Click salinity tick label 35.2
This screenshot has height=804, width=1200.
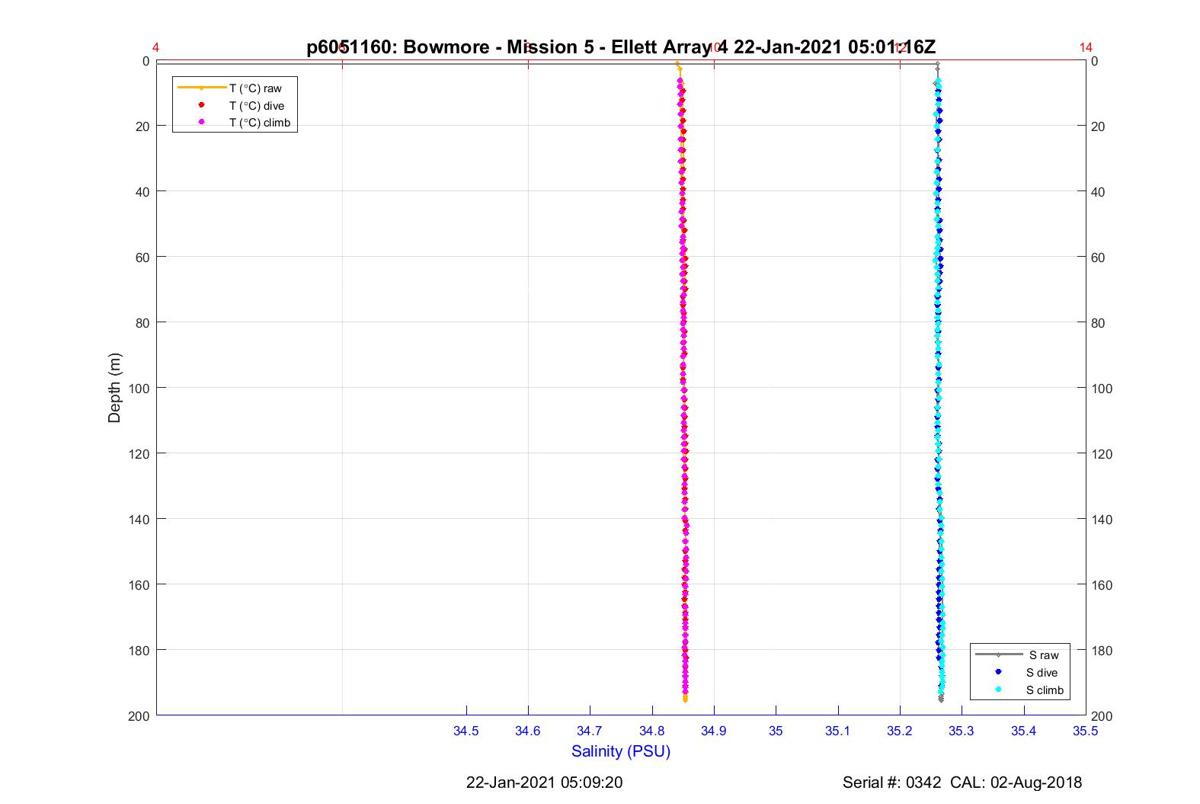coord(900,732)
